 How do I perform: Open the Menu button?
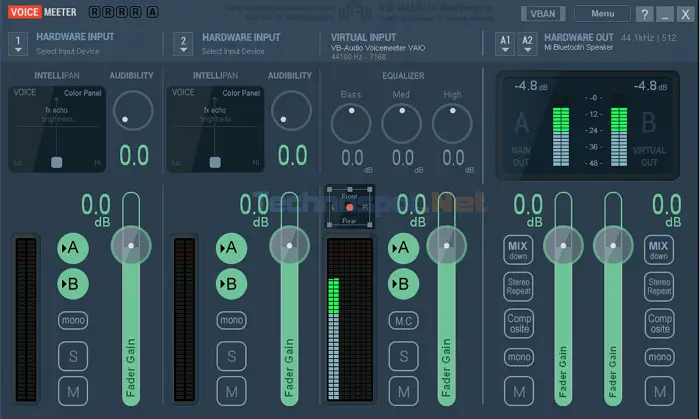click(x=602, y=13)
